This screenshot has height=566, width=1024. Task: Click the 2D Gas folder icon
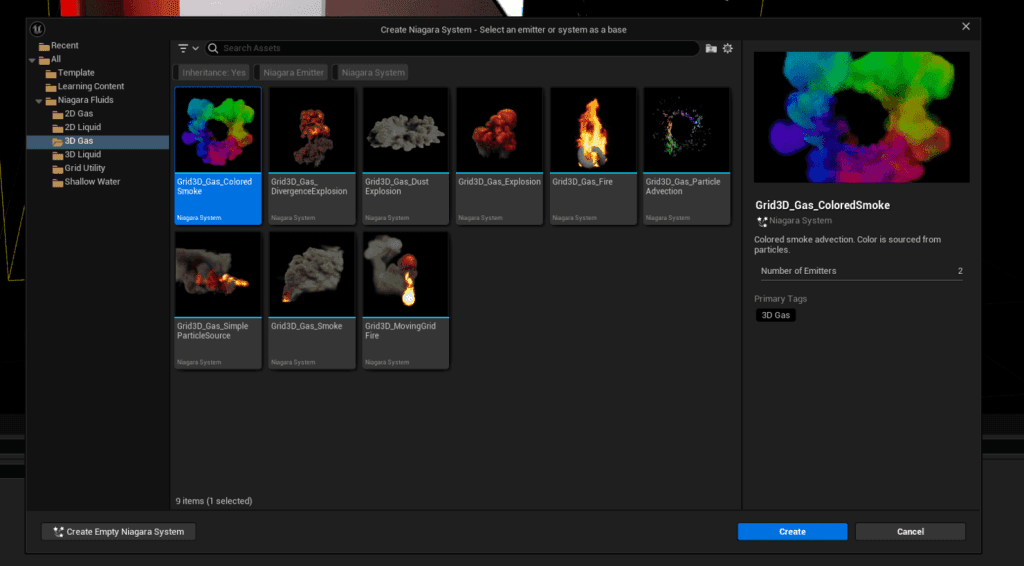tap(58, 114)
